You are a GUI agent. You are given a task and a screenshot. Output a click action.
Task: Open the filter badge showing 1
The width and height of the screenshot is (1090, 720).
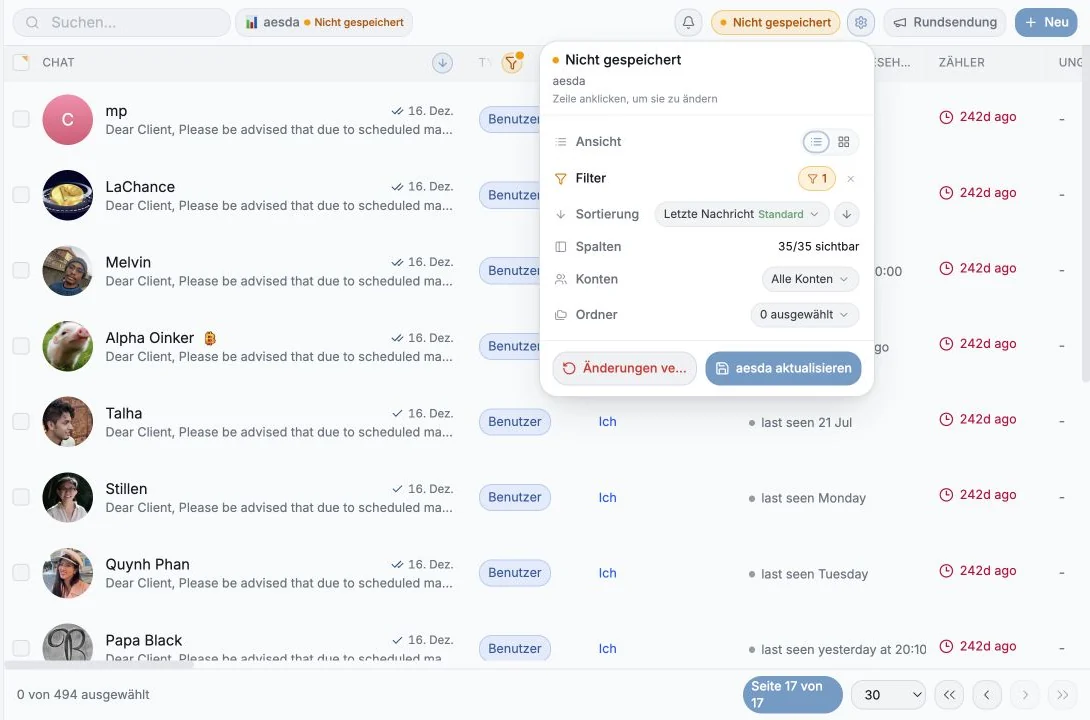817,179
